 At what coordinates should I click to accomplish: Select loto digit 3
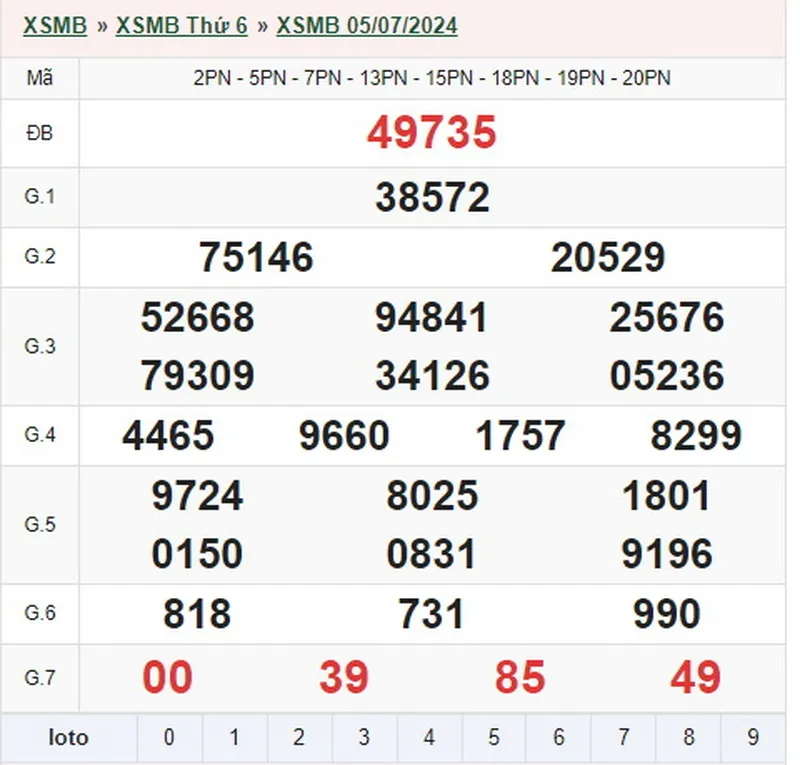[364, 738]
